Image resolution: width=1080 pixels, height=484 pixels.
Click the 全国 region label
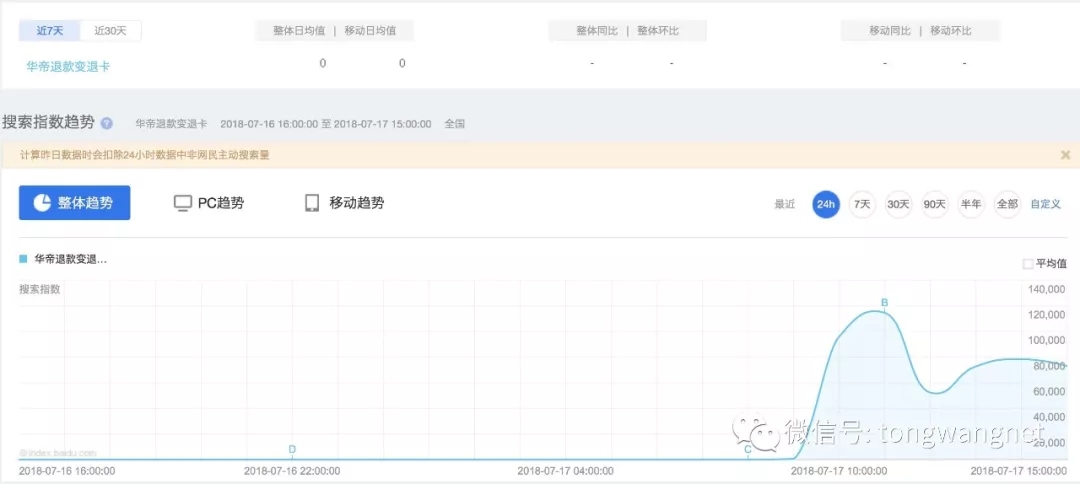(455, 124)
